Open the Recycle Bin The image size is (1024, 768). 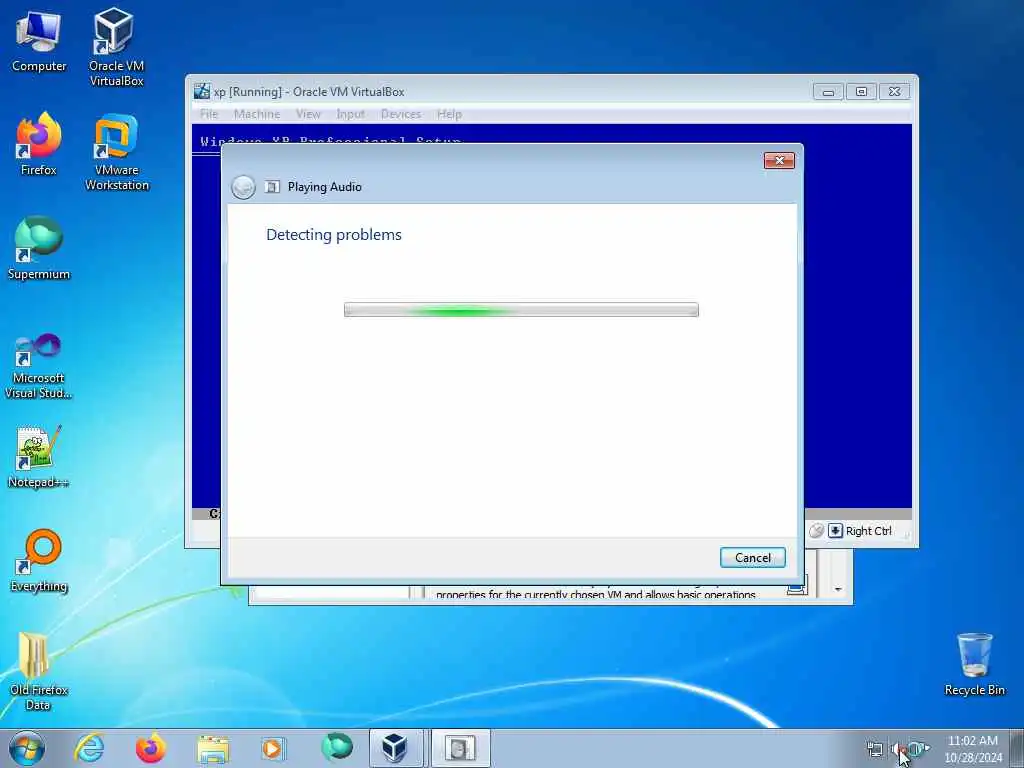point(974,665)
